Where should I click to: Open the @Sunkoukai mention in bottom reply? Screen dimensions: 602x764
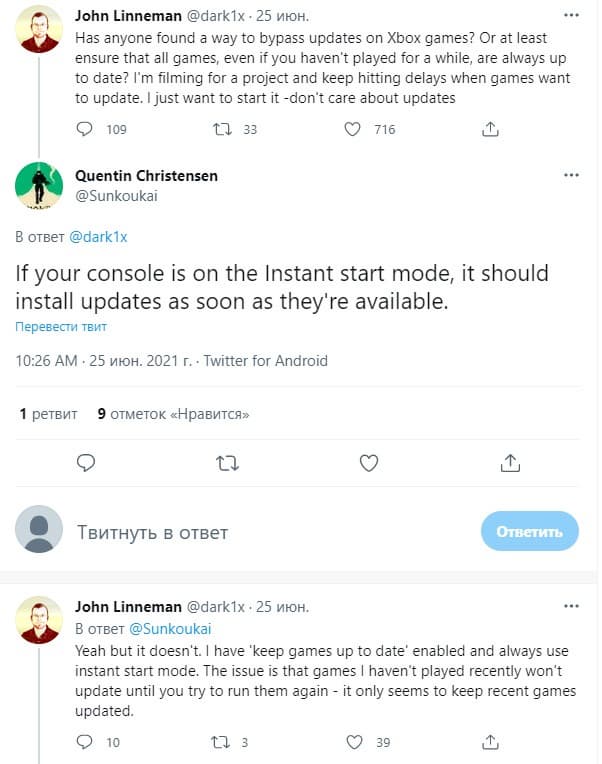point(171,628)
